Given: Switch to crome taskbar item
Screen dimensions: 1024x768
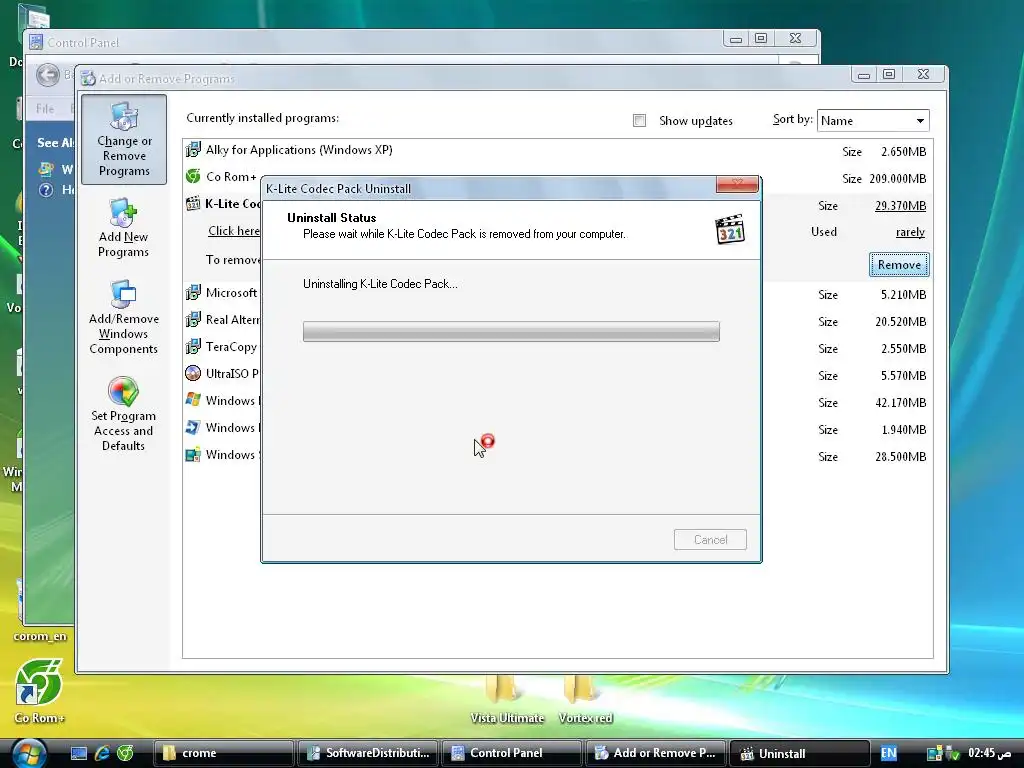Looking at the screenshot, I should pos(223,753).
